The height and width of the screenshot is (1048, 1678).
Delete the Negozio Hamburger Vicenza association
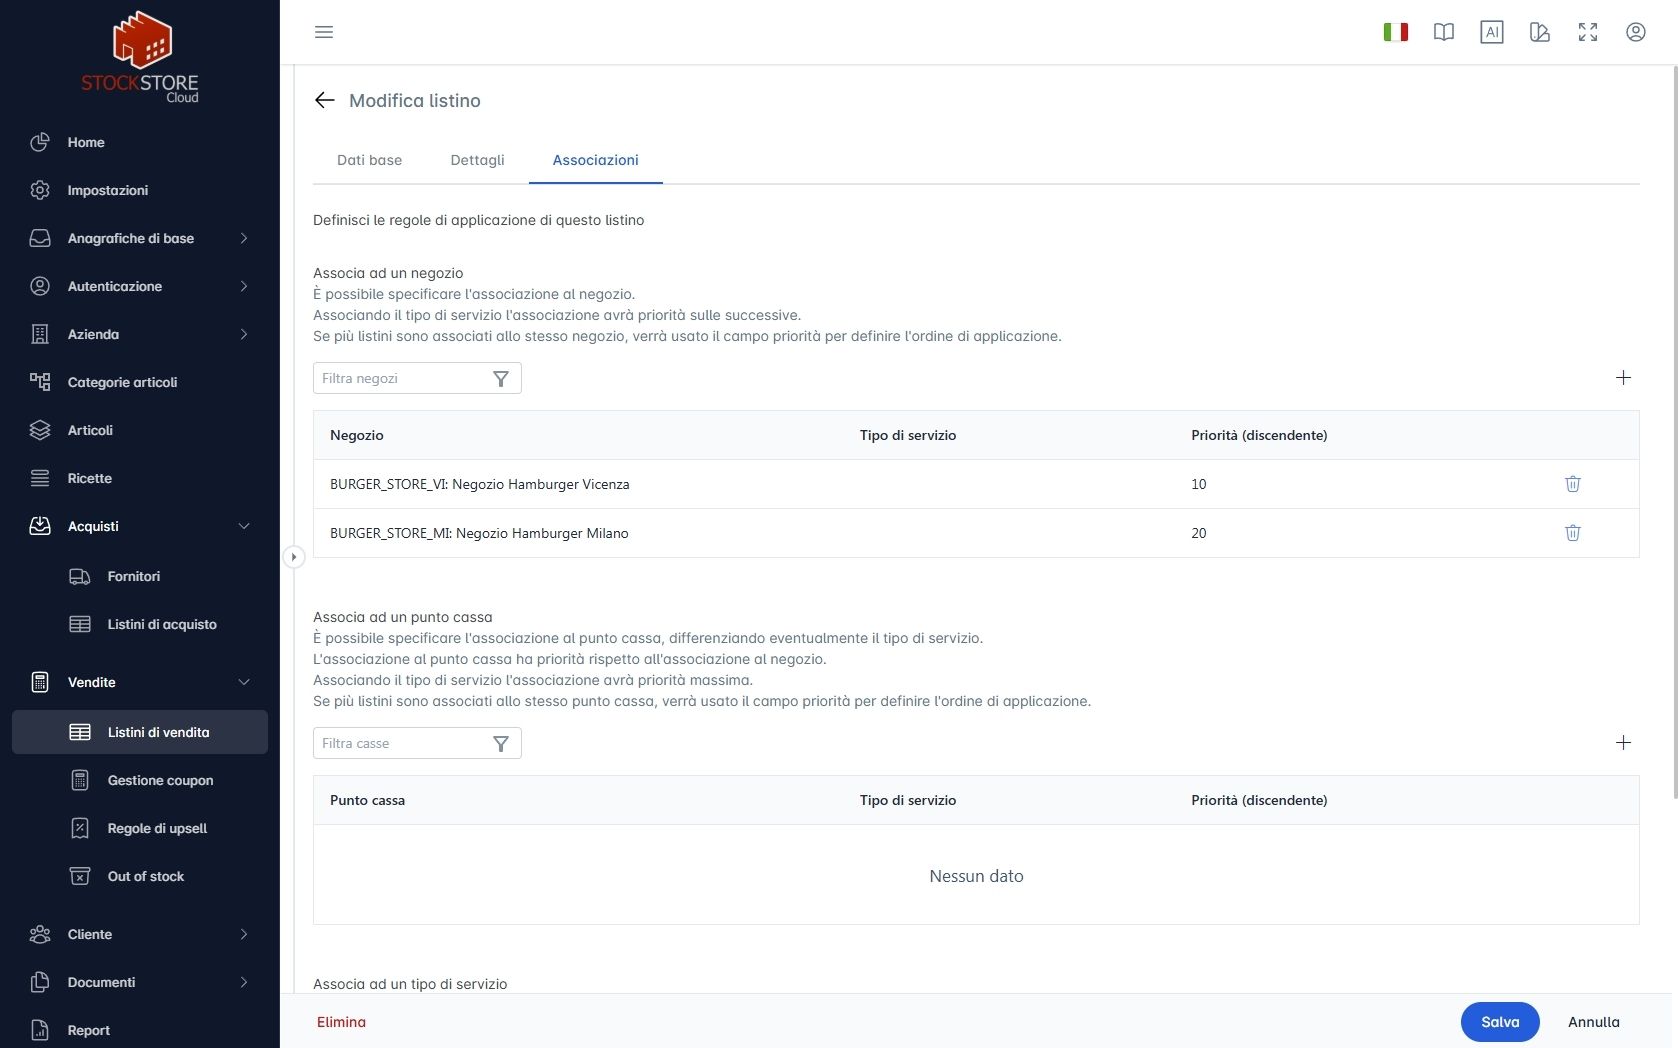point(1572,484)
